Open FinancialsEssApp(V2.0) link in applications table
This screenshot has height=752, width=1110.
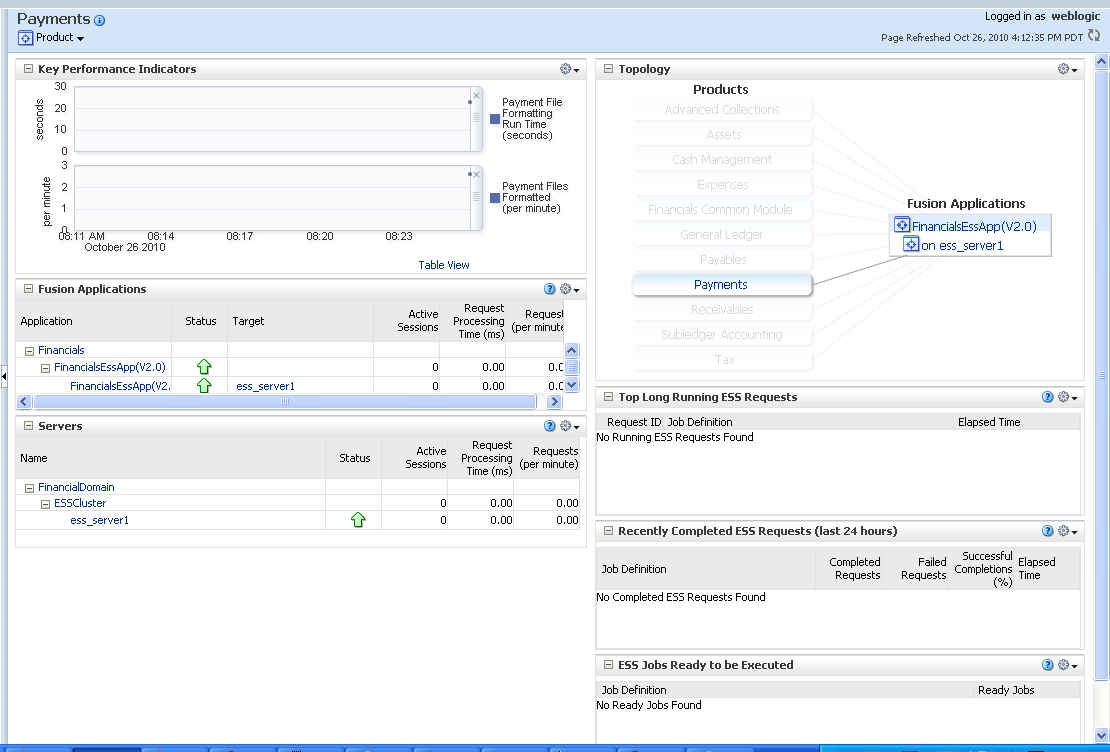pos(110,367)
